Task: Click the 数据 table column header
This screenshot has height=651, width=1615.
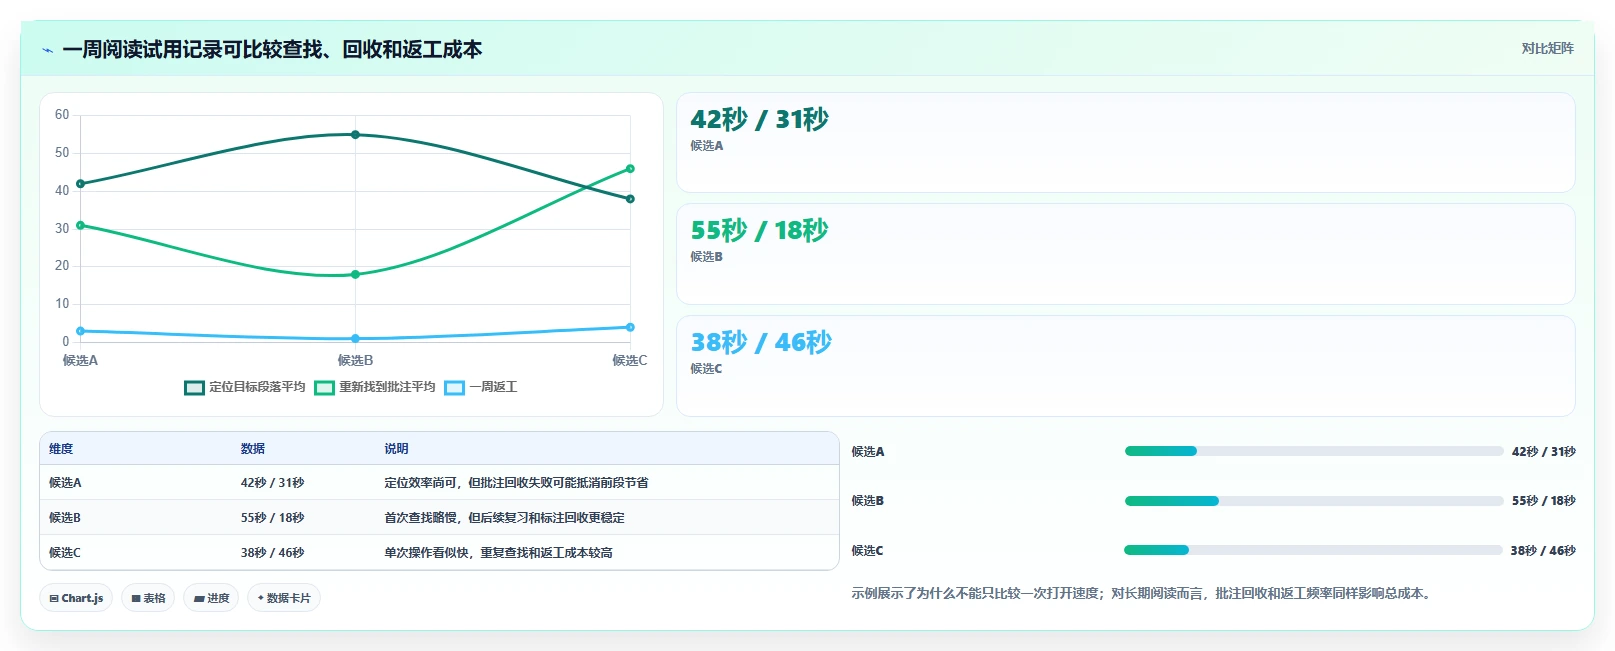Action: pyautogui.click(x=253, y=449)
